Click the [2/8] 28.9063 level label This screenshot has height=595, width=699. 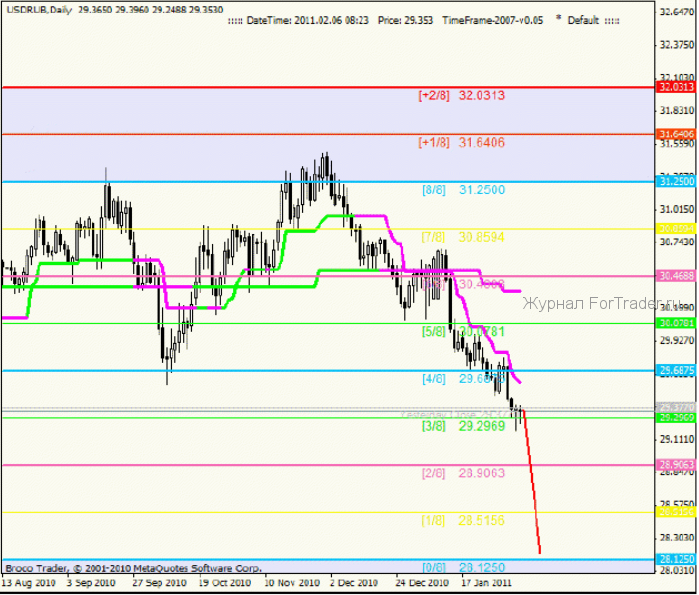tap(464, 473)
